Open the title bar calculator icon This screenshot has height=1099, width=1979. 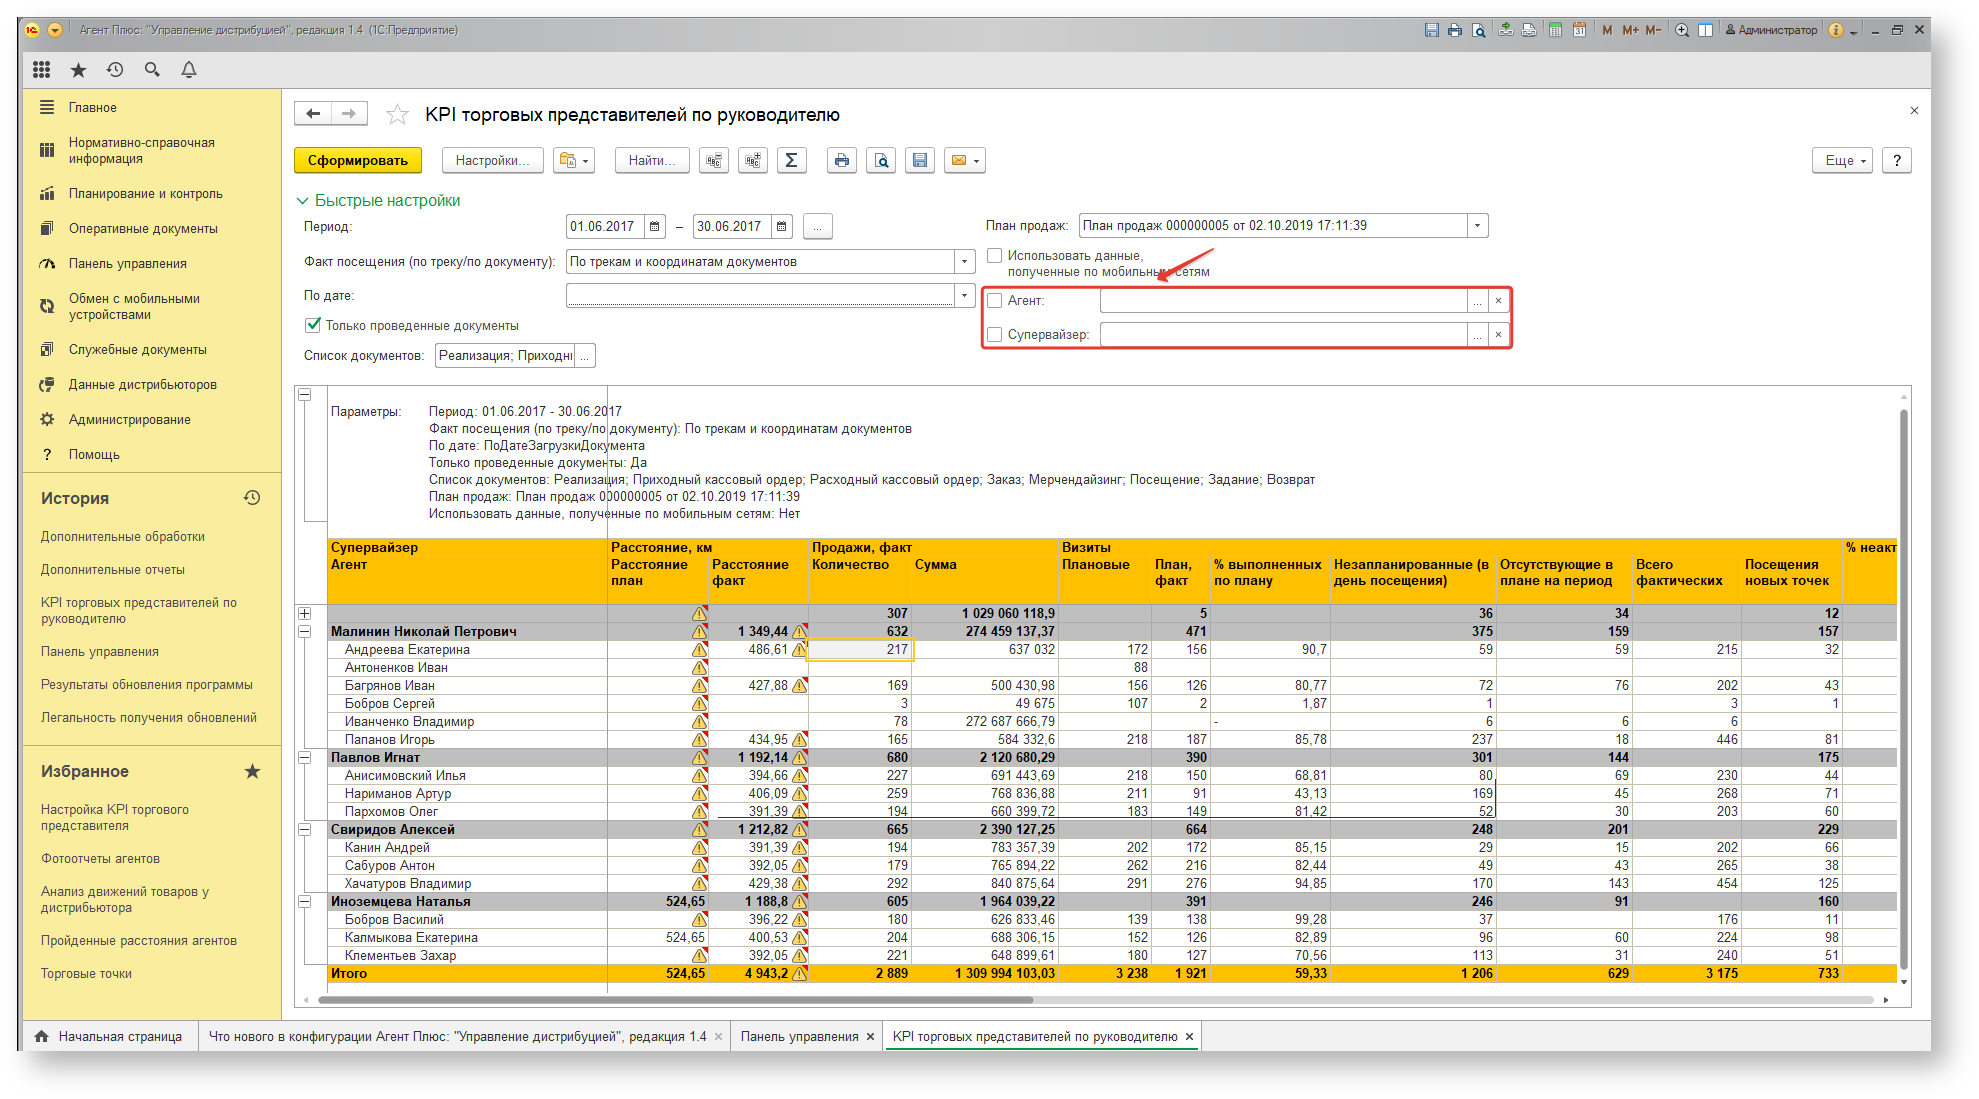[x=1555, y=30]
